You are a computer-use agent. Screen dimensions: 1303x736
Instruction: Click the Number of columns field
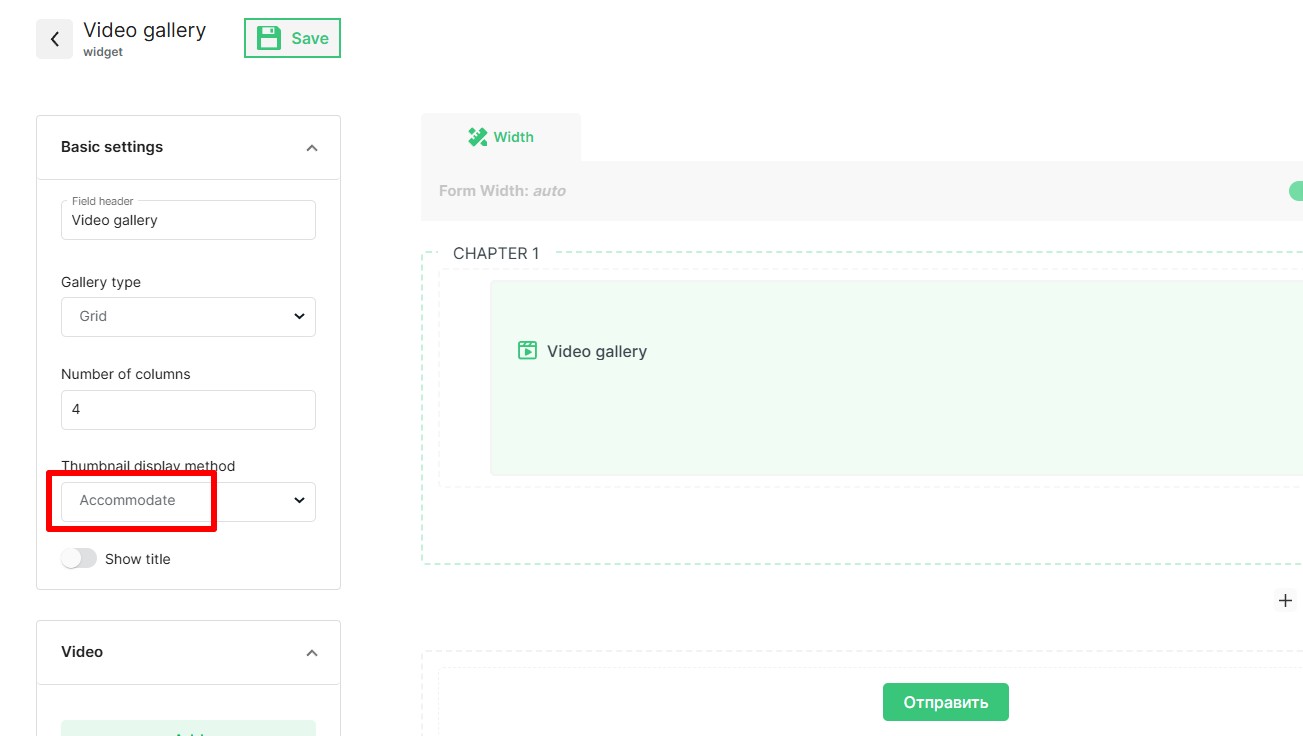188,410
